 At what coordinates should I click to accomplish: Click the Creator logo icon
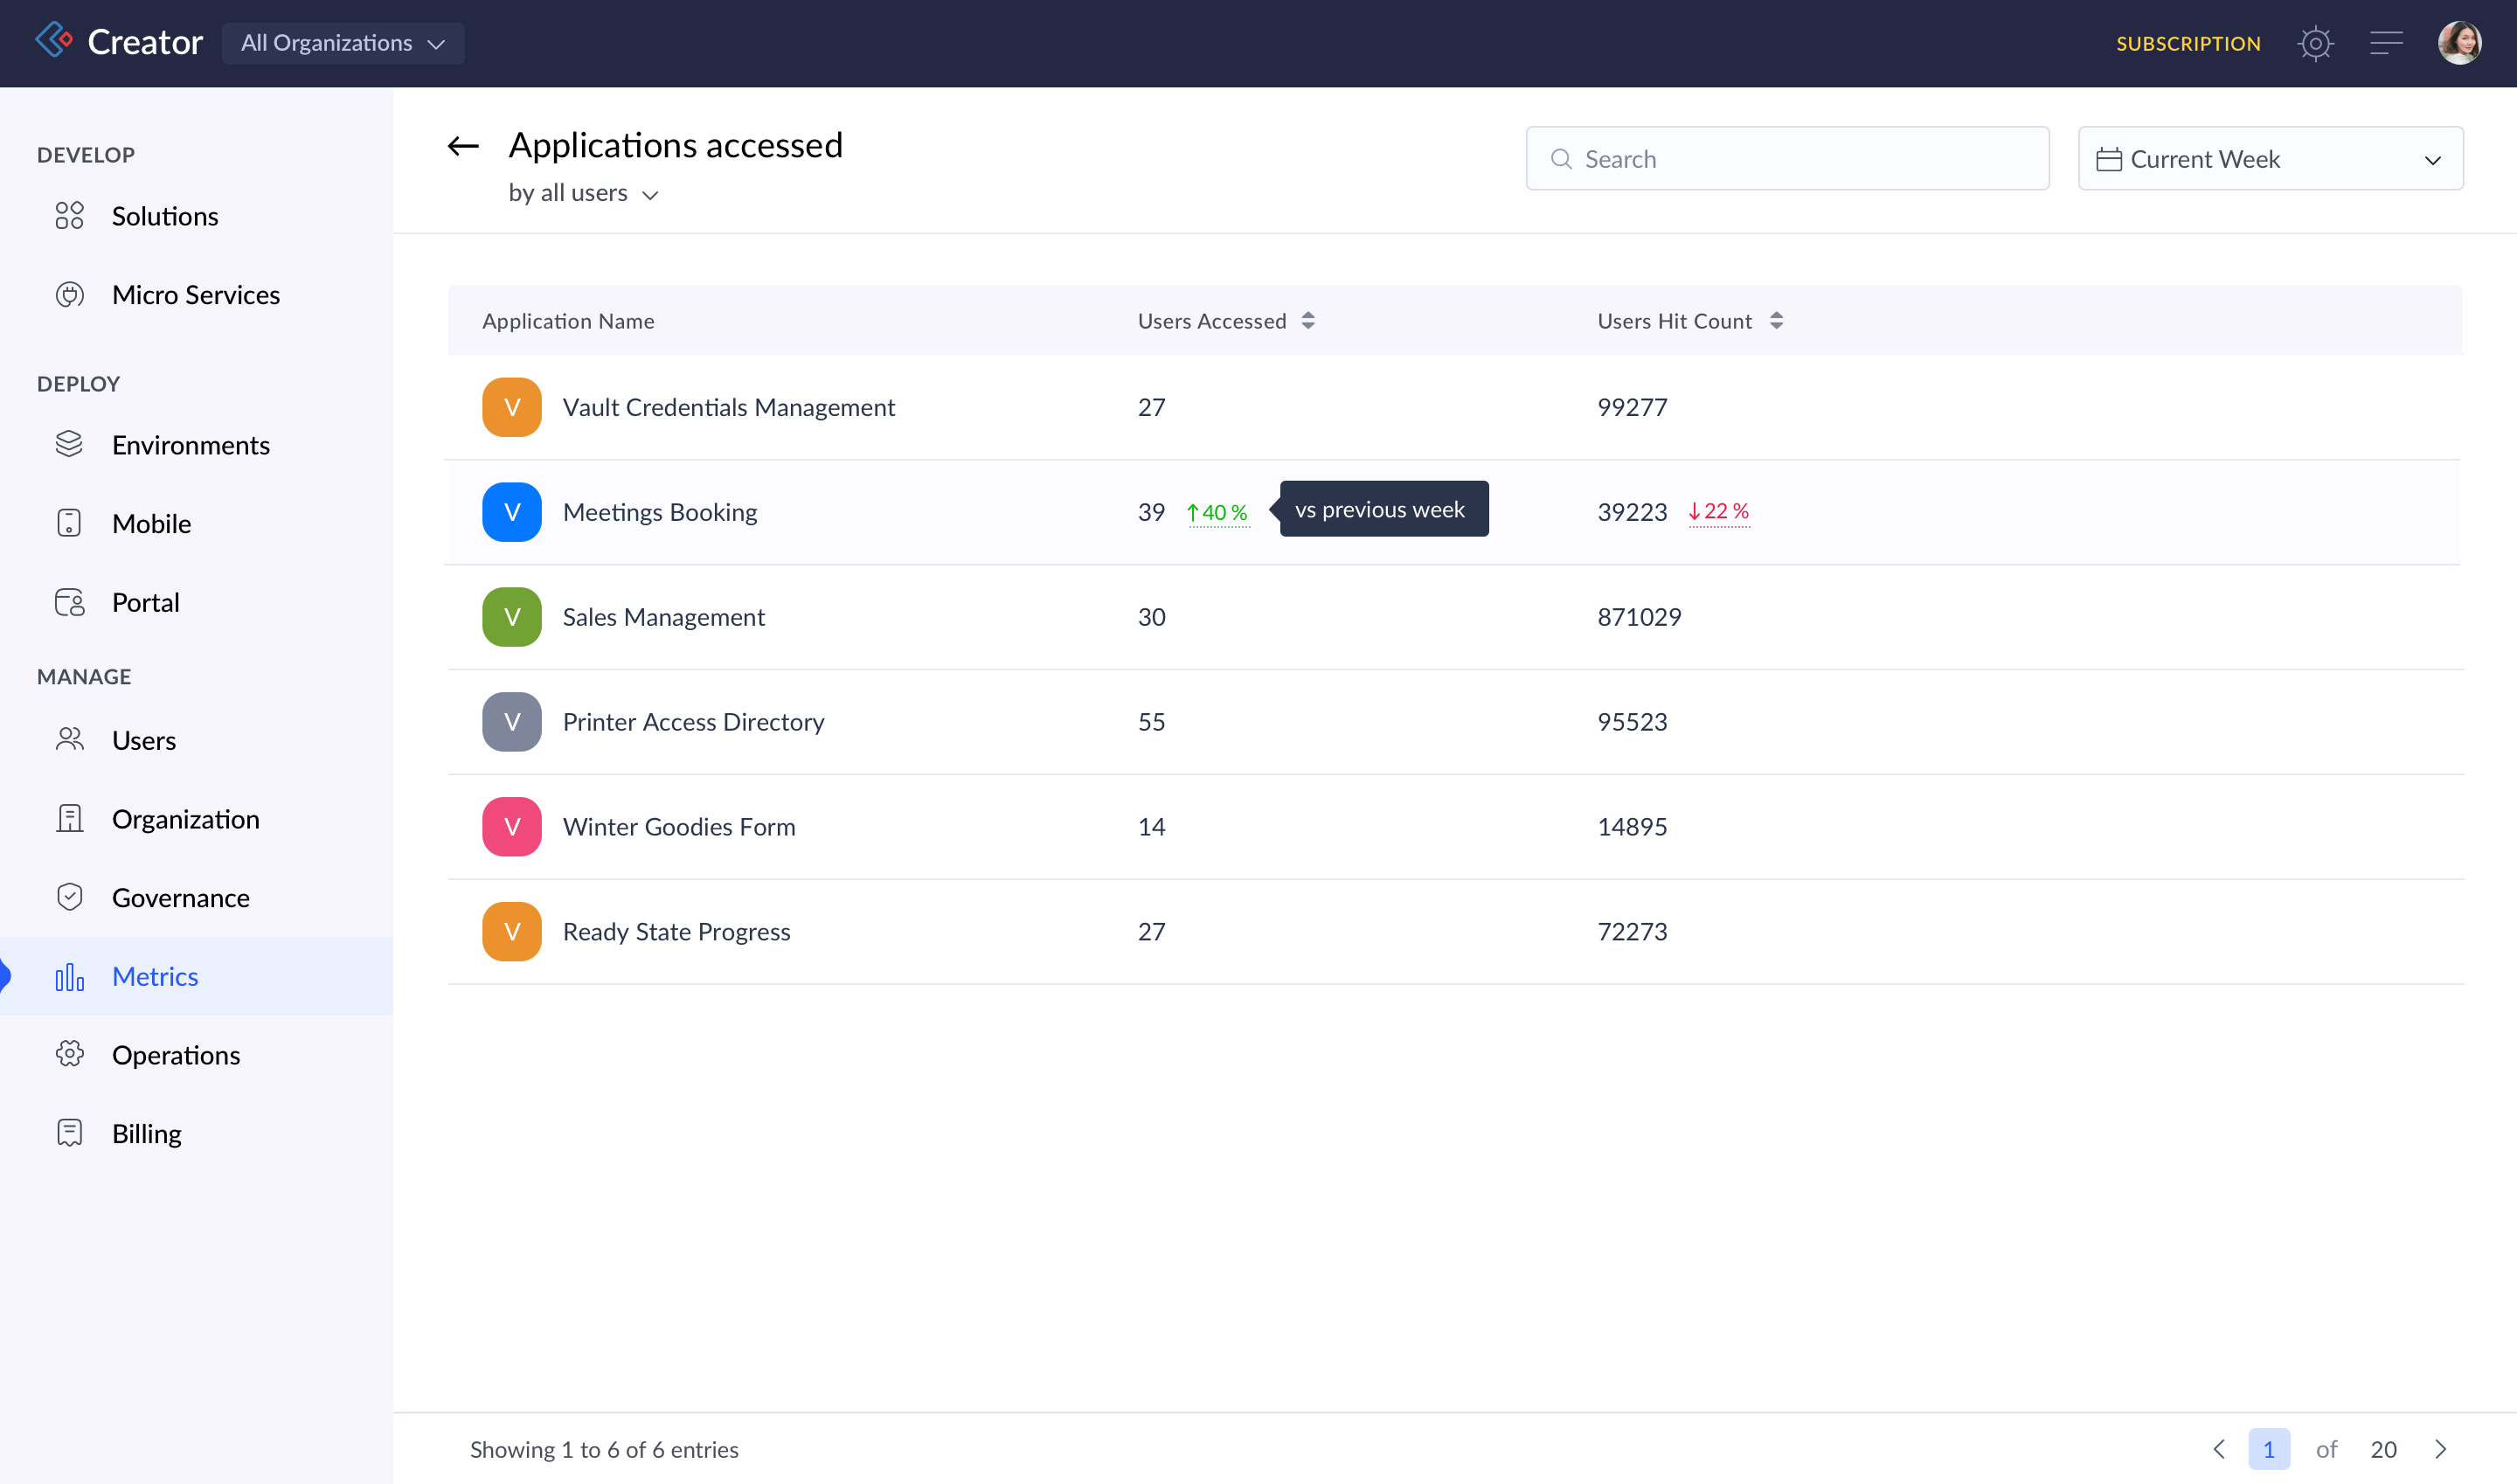tap(54, 41)
